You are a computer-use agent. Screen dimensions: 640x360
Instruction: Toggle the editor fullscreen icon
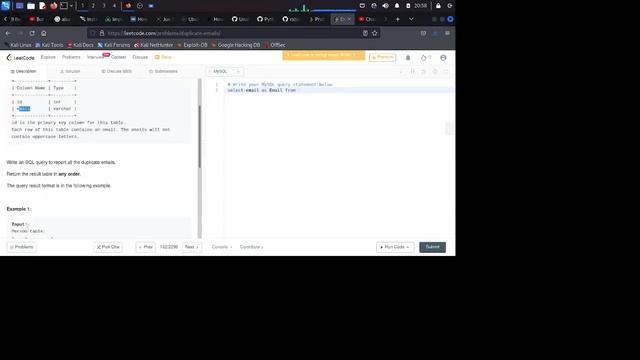tap(446, 71)
